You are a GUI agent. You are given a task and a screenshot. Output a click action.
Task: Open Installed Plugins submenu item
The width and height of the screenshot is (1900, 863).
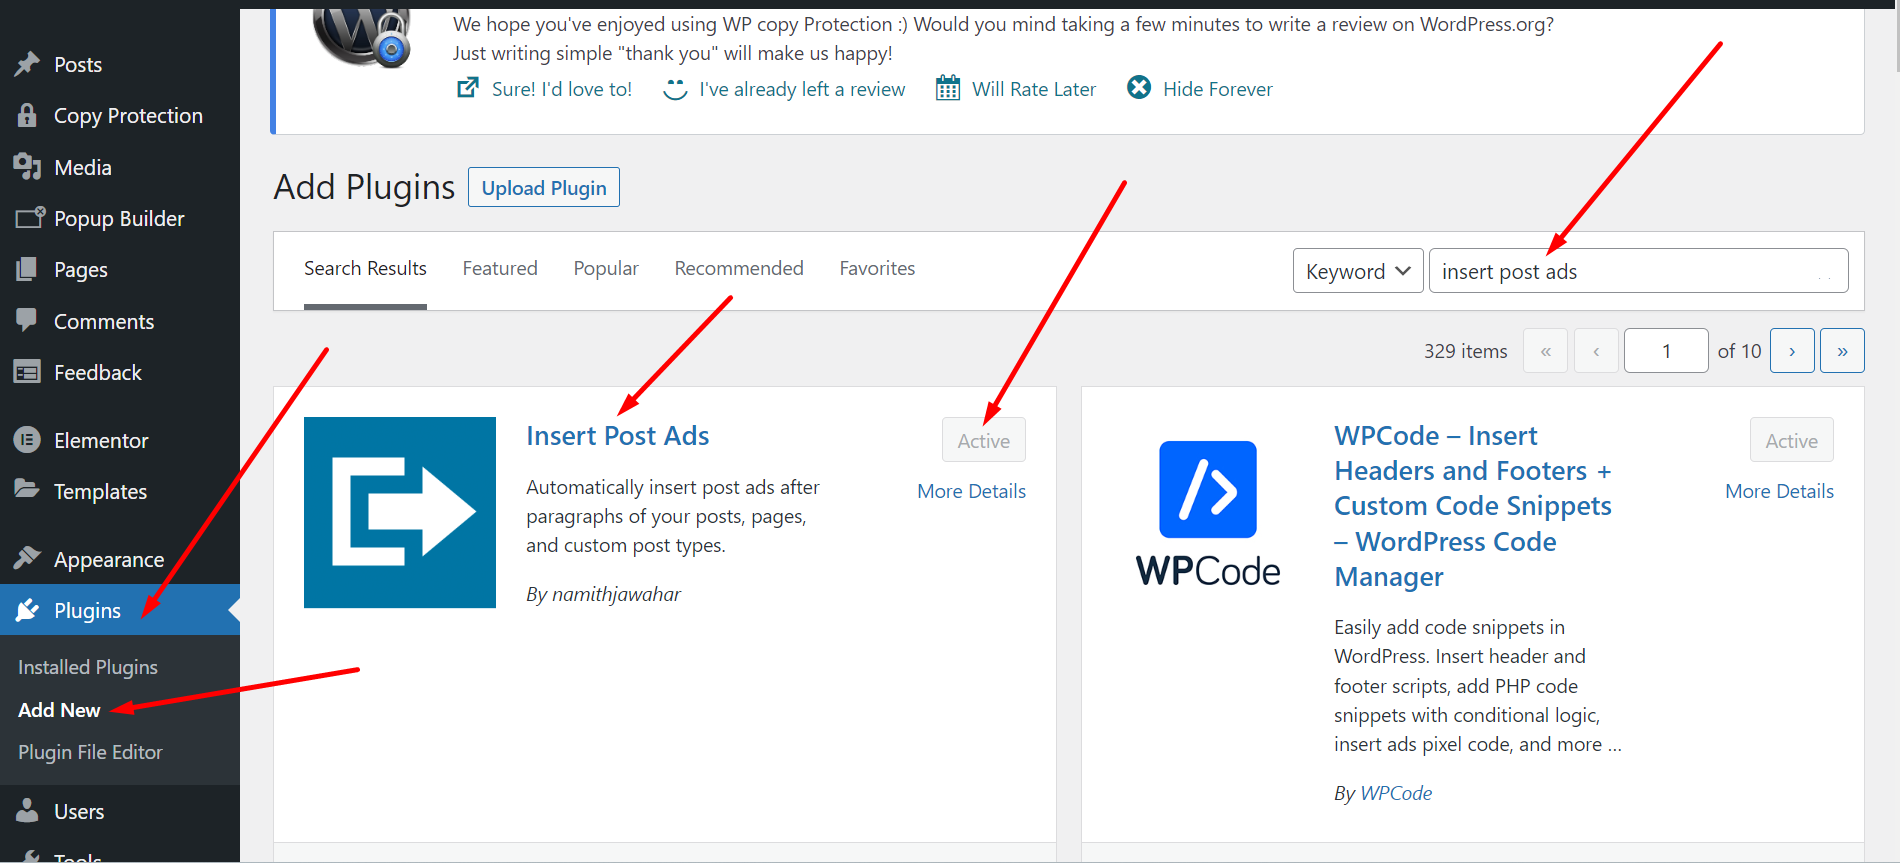coord(88,667)
